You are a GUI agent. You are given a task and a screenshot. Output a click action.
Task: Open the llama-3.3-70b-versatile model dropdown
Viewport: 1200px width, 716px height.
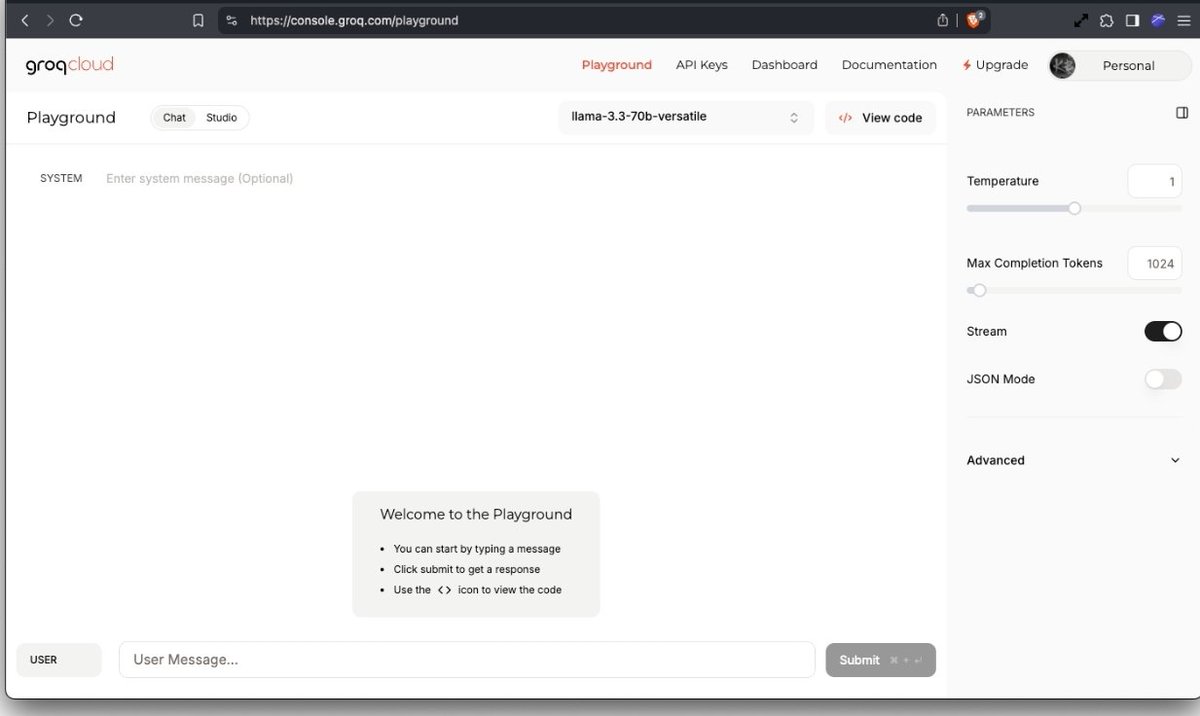click(x=686, y=117)
